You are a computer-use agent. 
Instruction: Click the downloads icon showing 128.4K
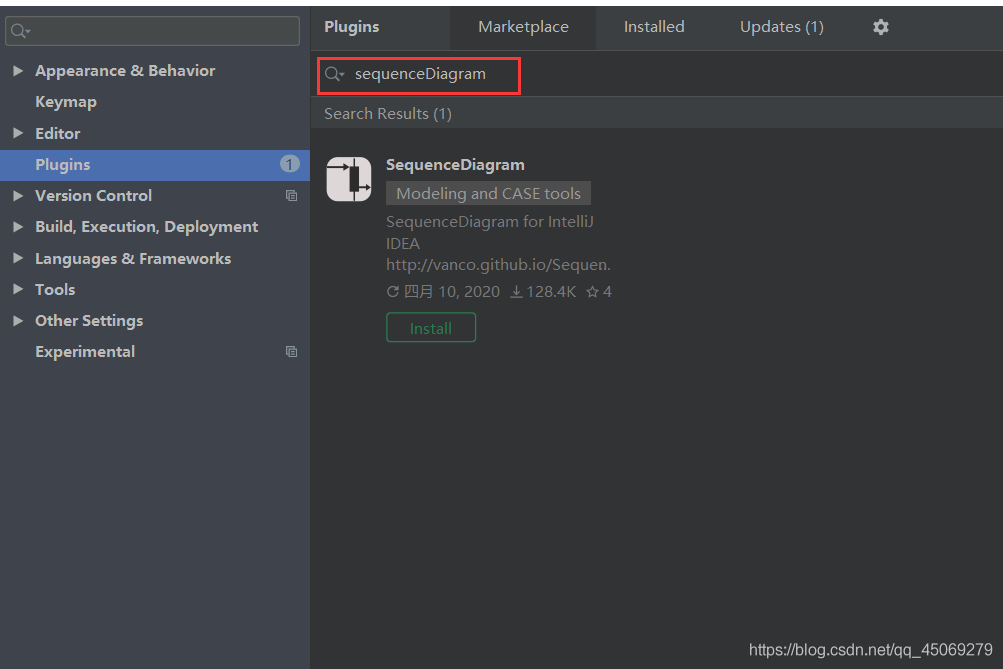516,292
